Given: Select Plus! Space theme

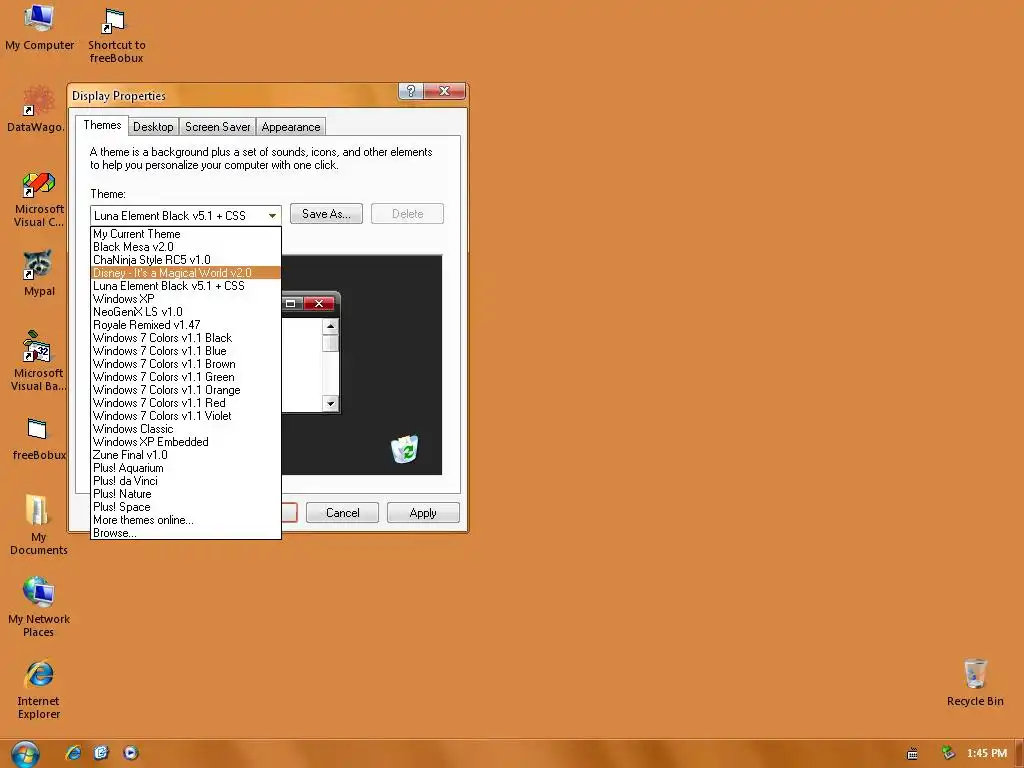Looking at the screenshot, I should click(185, 507).
